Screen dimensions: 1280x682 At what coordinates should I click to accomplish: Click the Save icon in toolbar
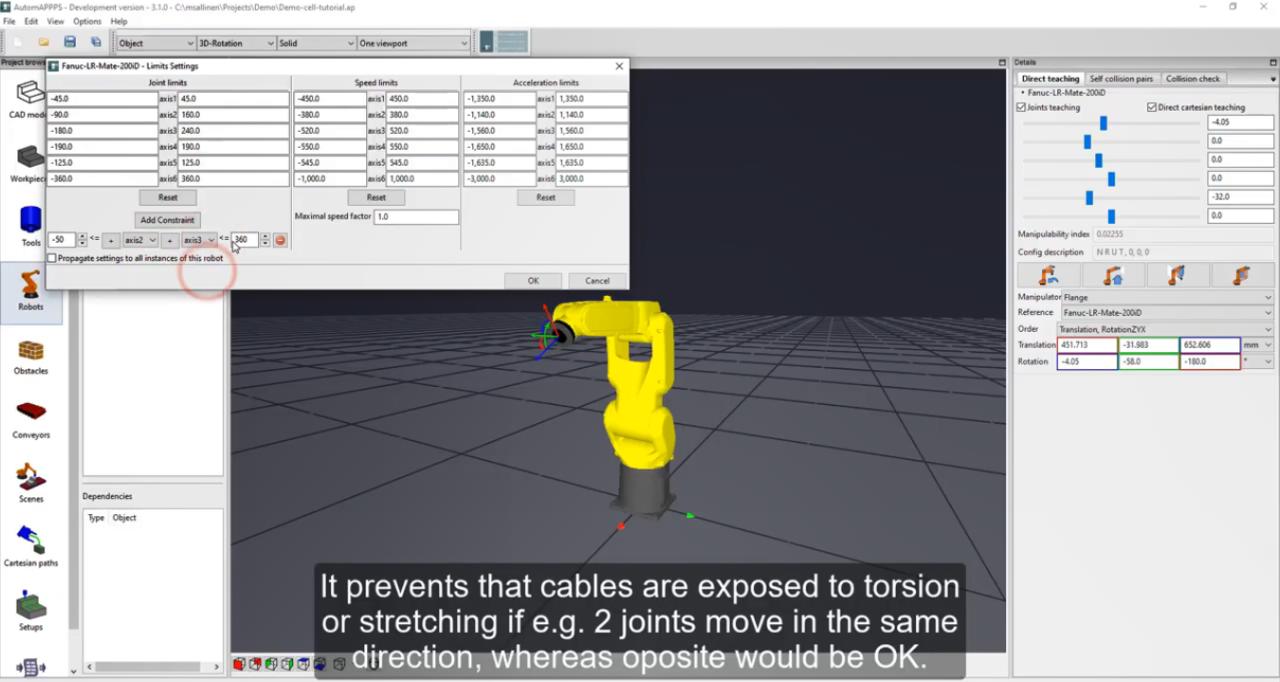70,43
